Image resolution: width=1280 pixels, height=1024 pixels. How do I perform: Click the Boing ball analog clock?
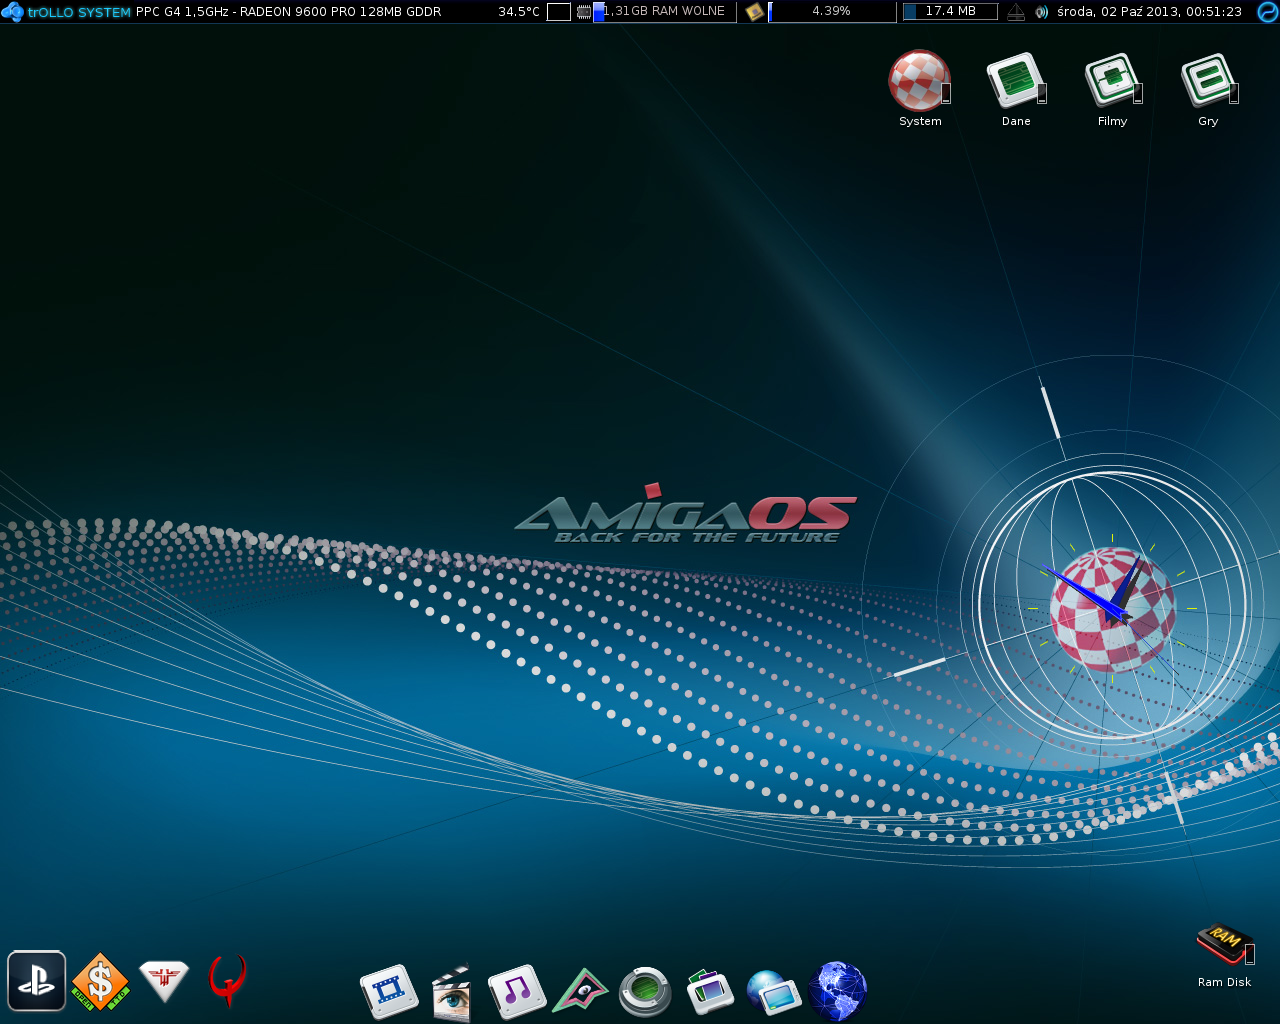[x=1113, y=608]
